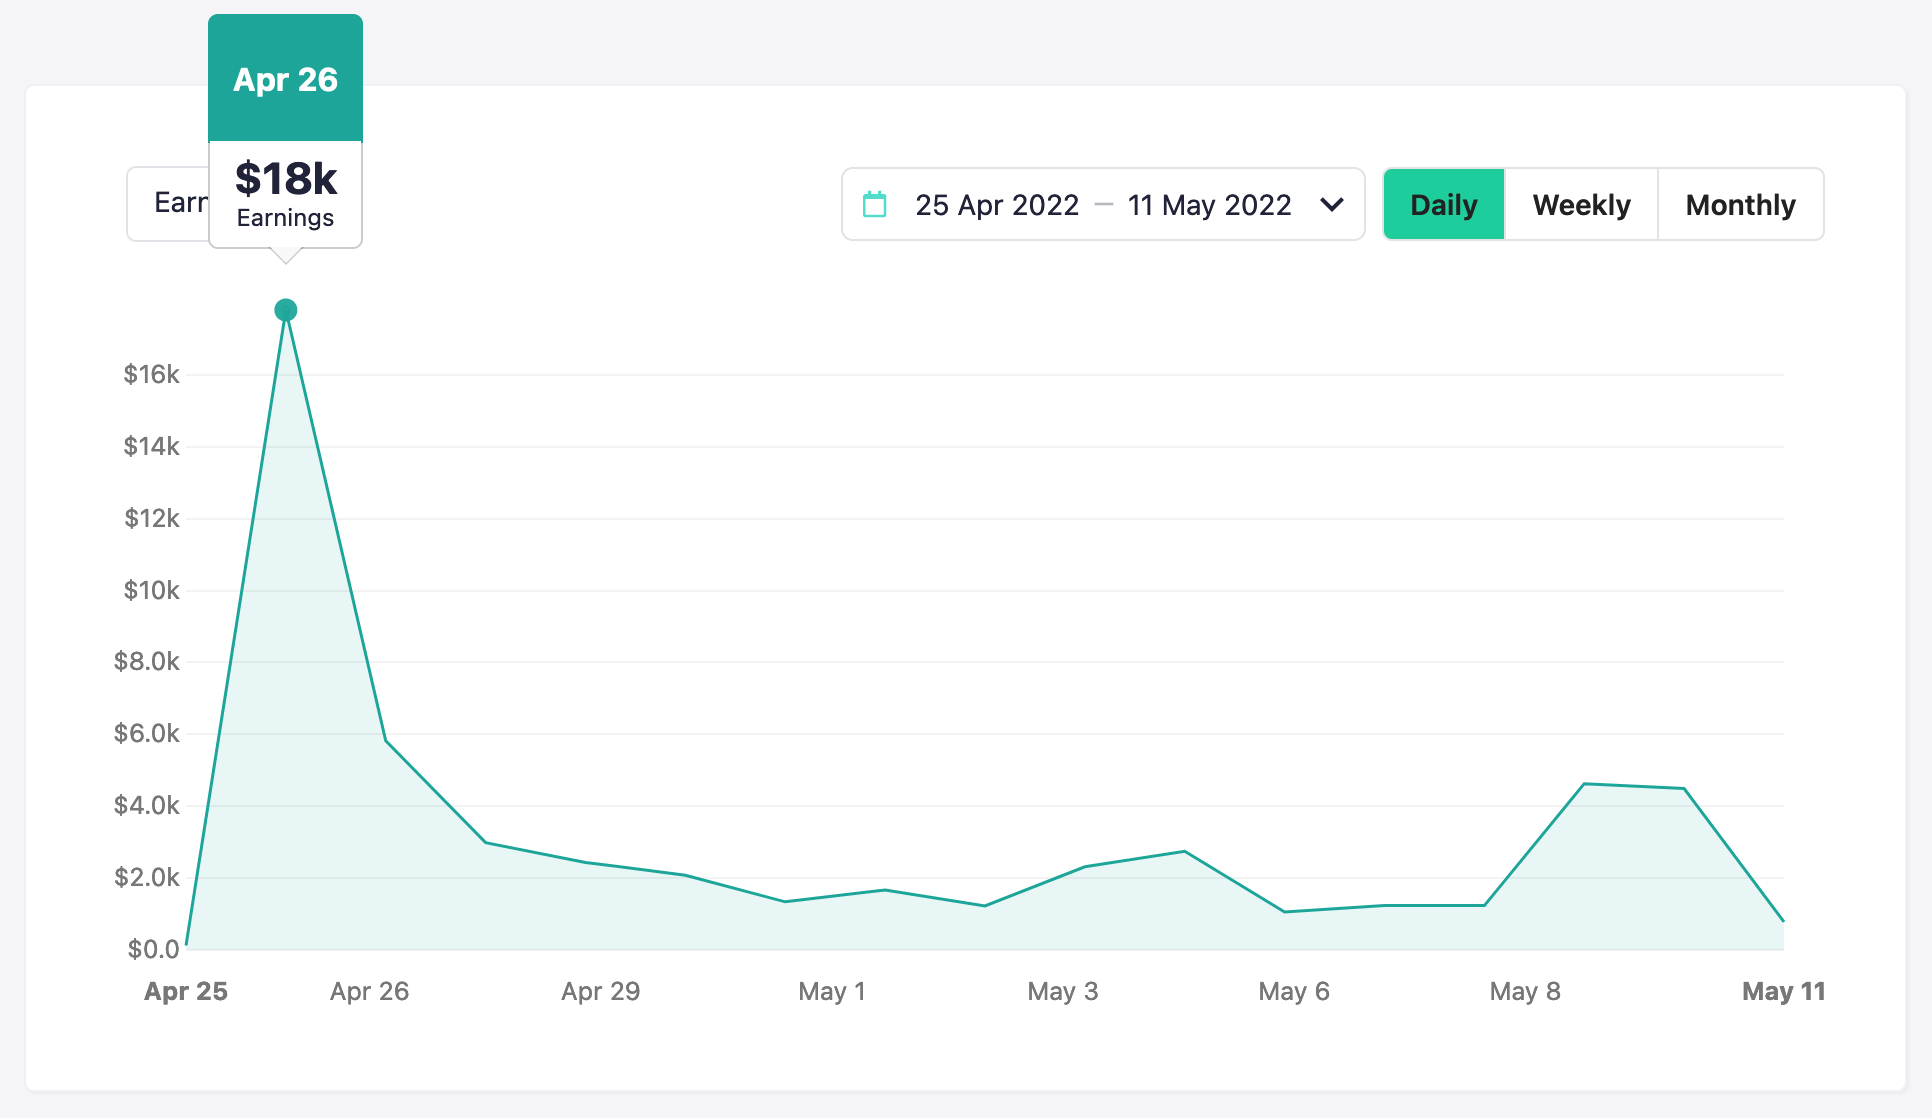Click the Apr 26 tooltip header
Image resolution: width=1932 pixels, height=1118 pixels.
pyautogui.click(x=285, y=78)
